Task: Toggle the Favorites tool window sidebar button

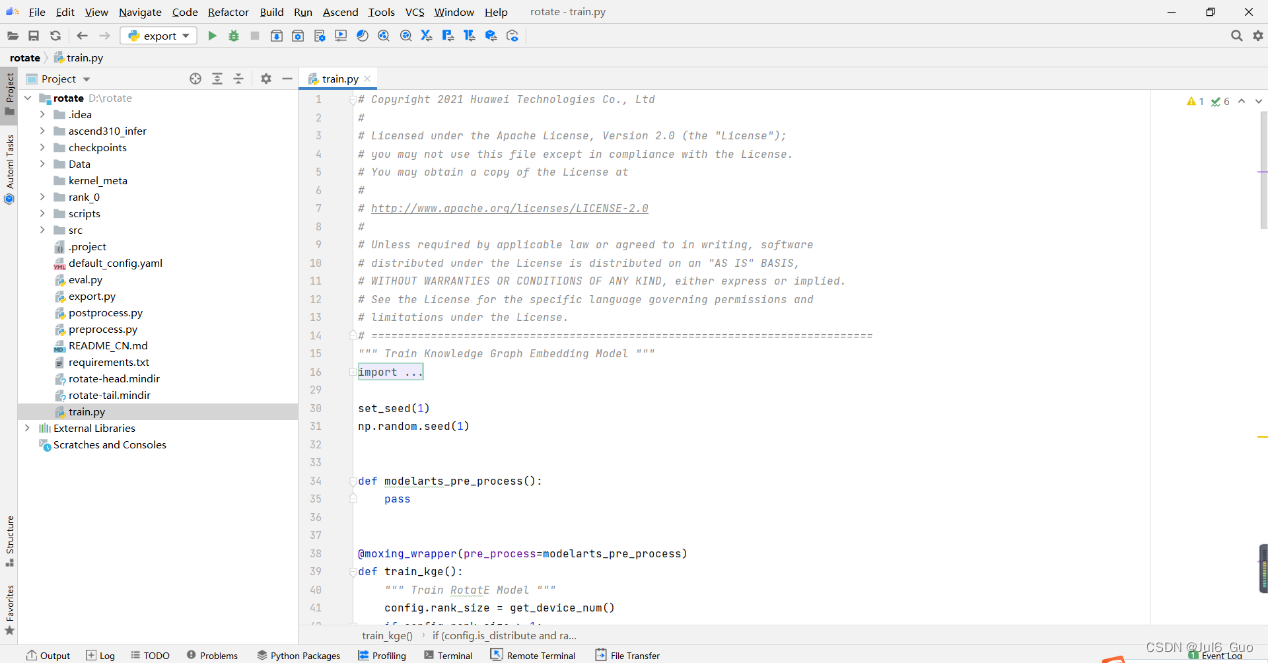Action: (9, 610)
